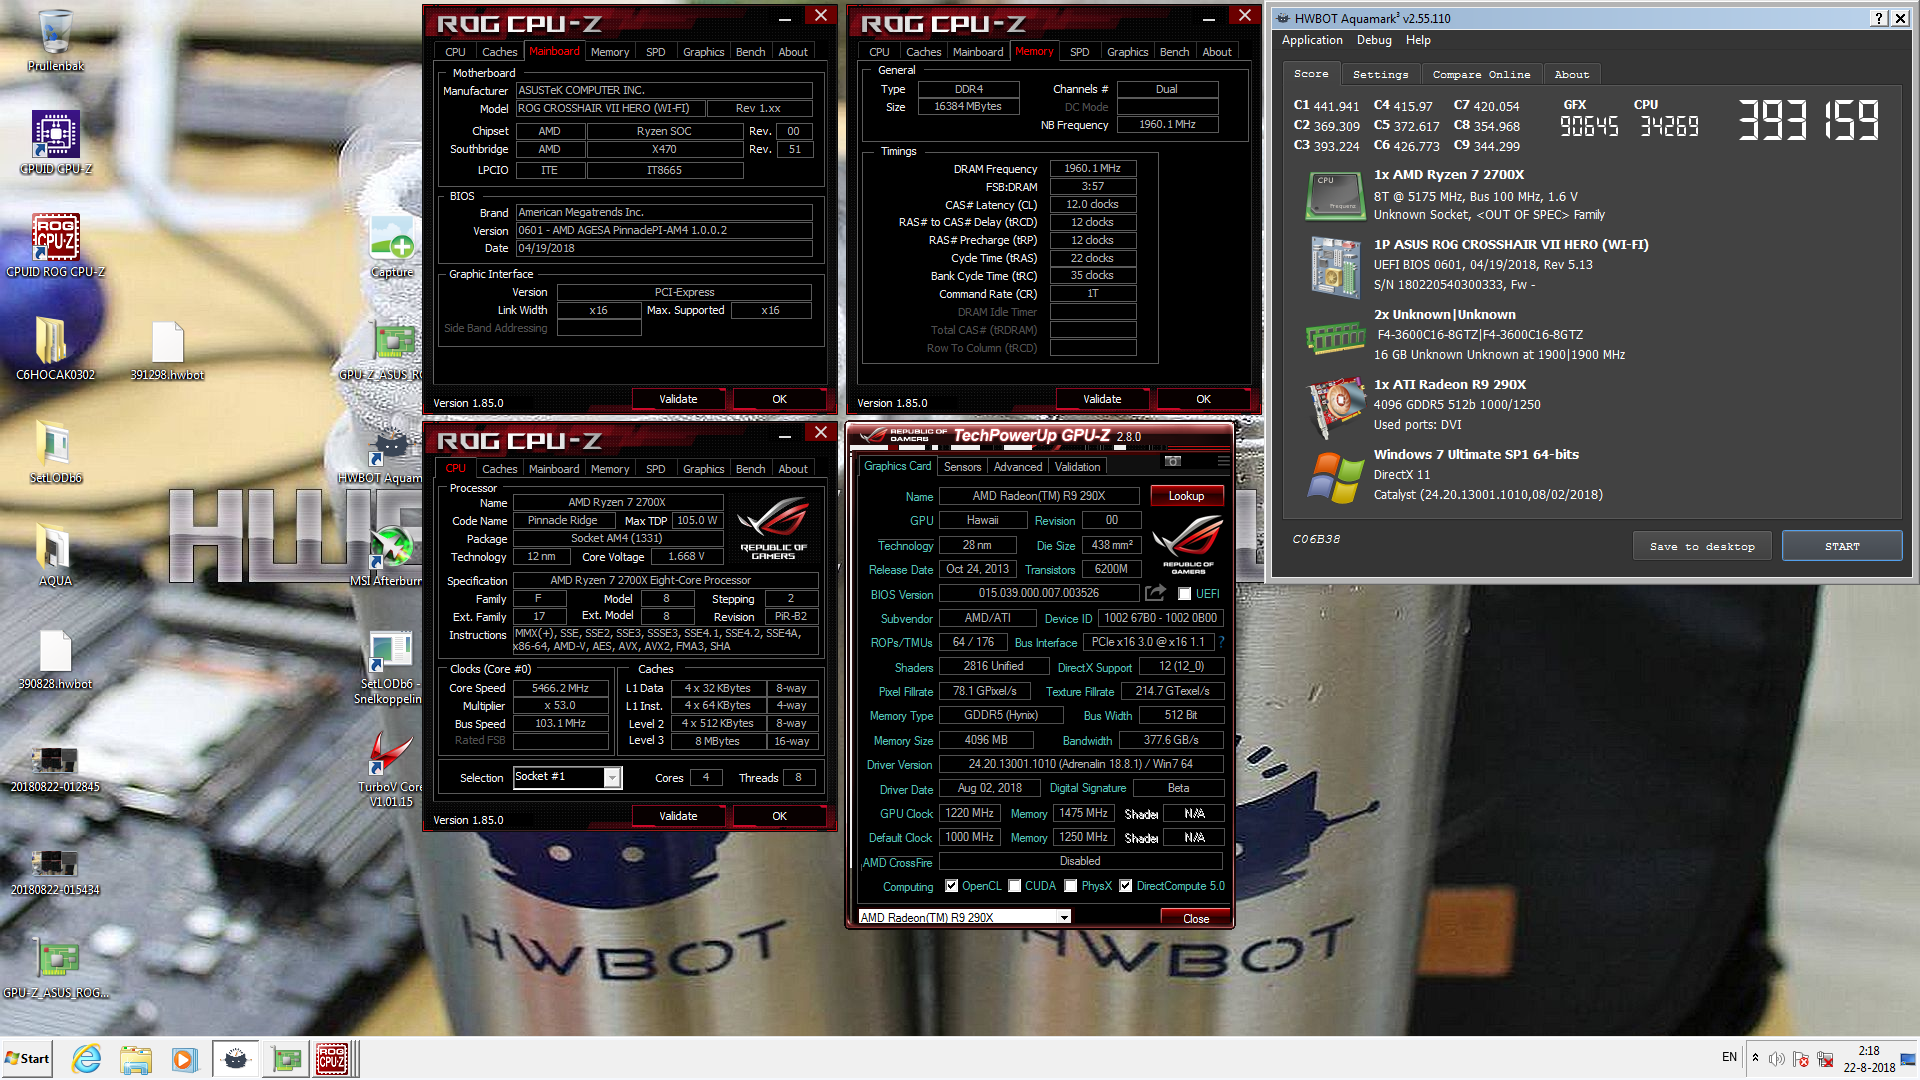
Task: Open the AQUA folder icon
Action: tap(56, 555)
